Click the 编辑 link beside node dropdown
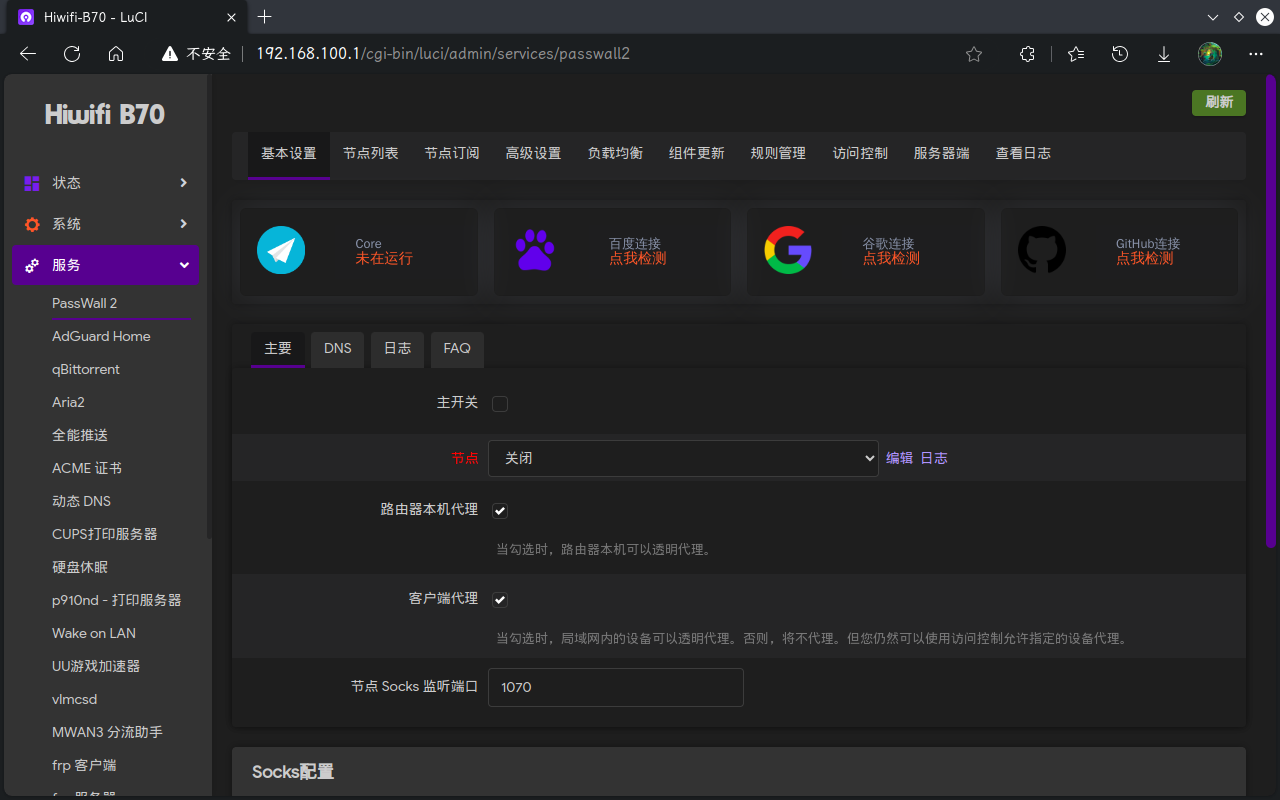 point(899,458)
